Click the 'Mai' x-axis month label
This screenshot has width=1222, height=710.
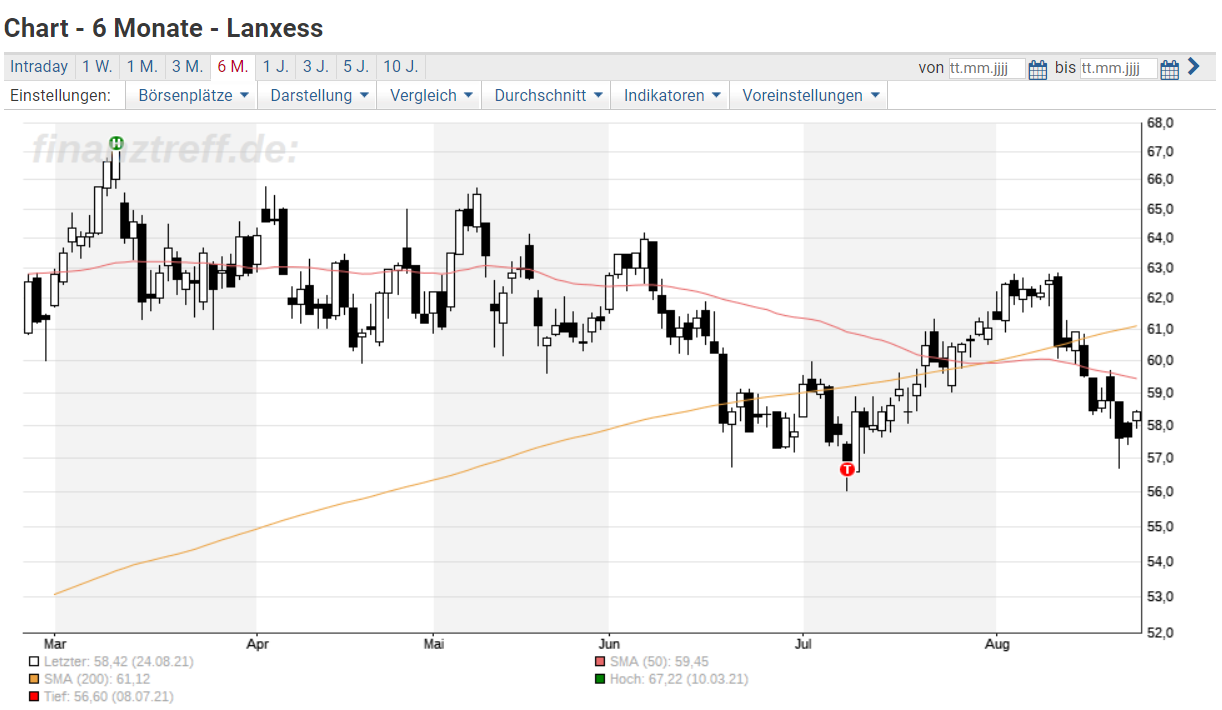pos(433,644)
